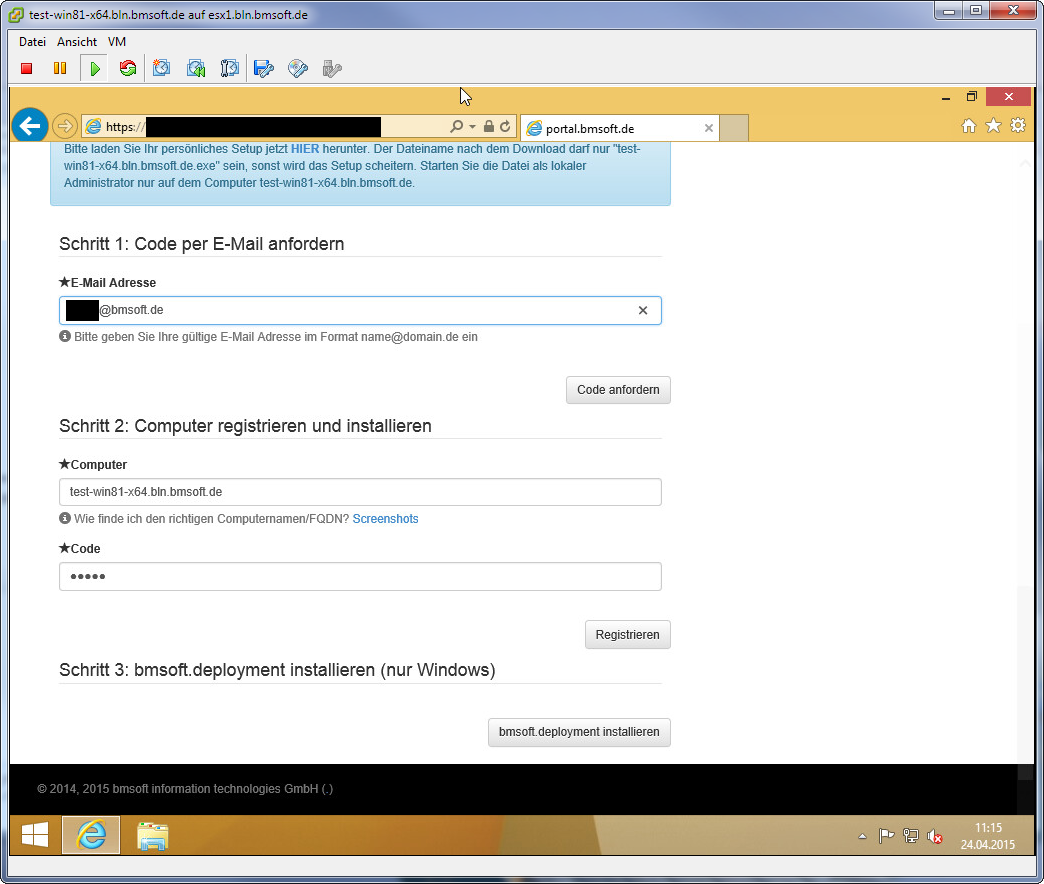Open the Windows Start button
This screenshot has height=884, width=1044.
pos(35,835)
